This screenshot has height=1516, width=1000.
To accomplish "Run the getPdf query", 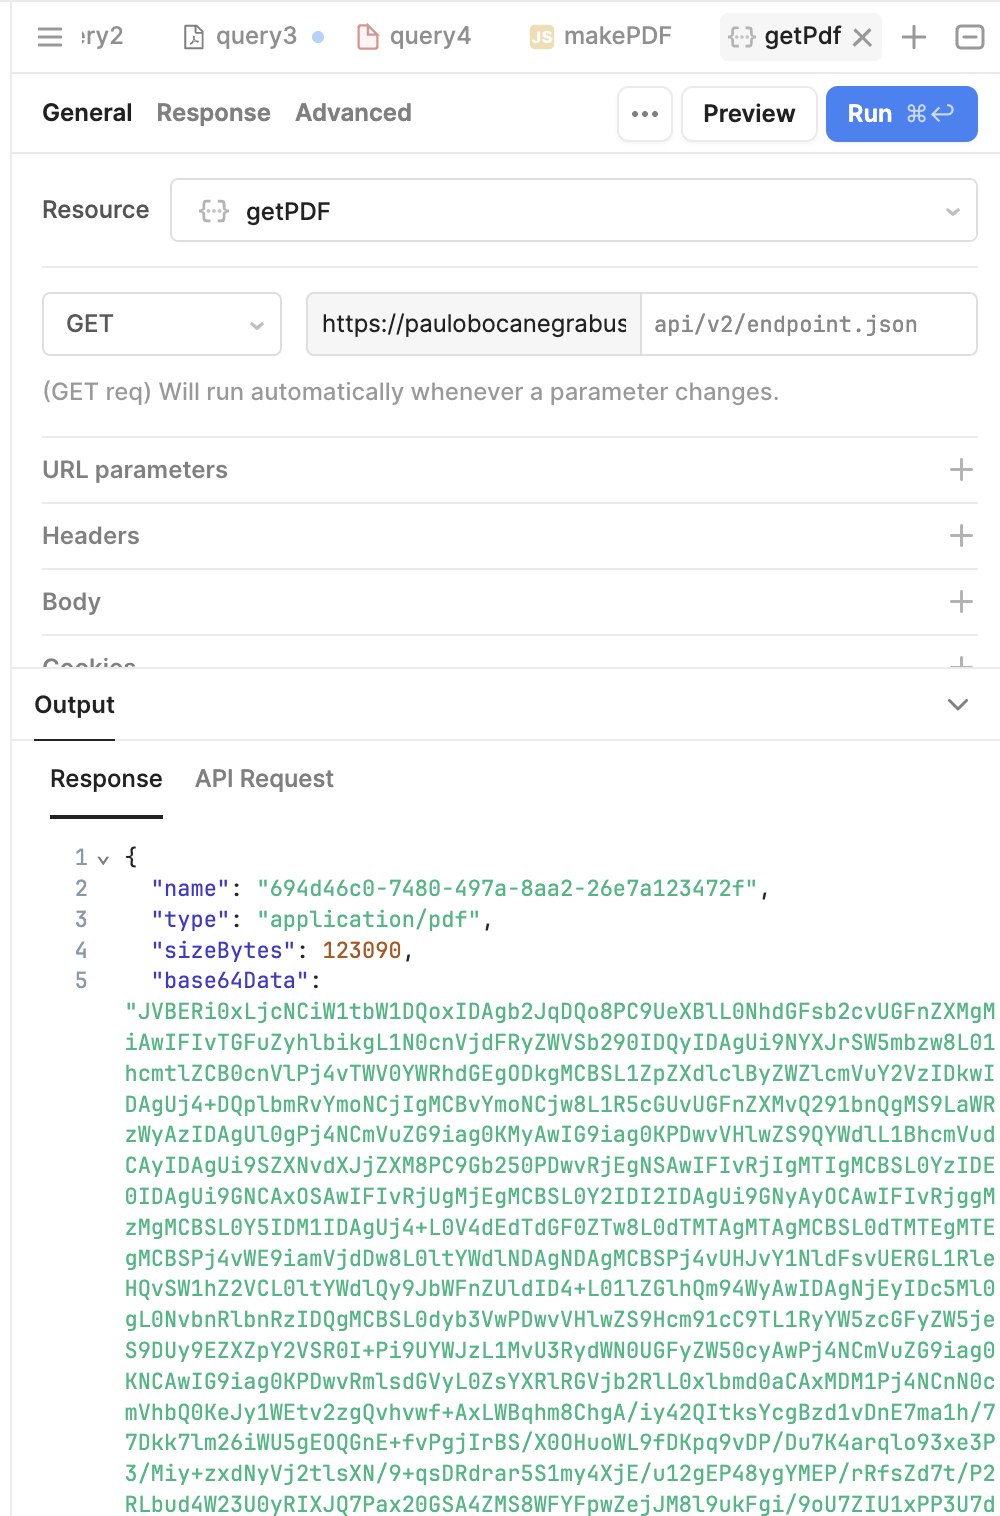I will tap(900, 114).
